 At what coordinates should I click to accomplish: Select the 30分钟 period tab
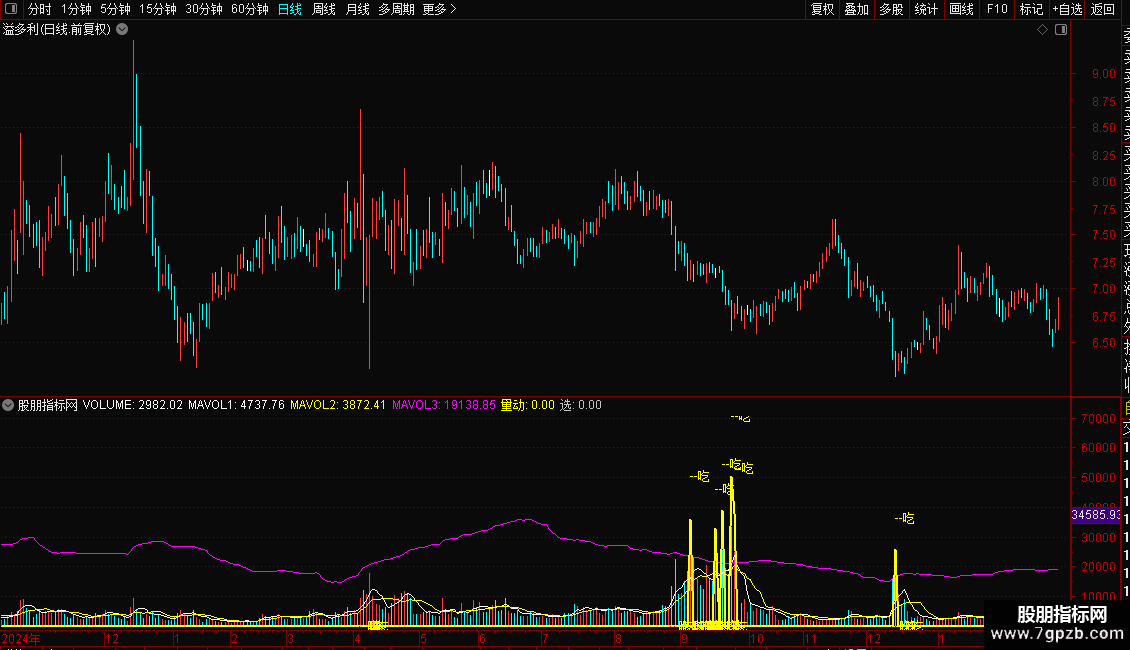click(x=204, y=9)
